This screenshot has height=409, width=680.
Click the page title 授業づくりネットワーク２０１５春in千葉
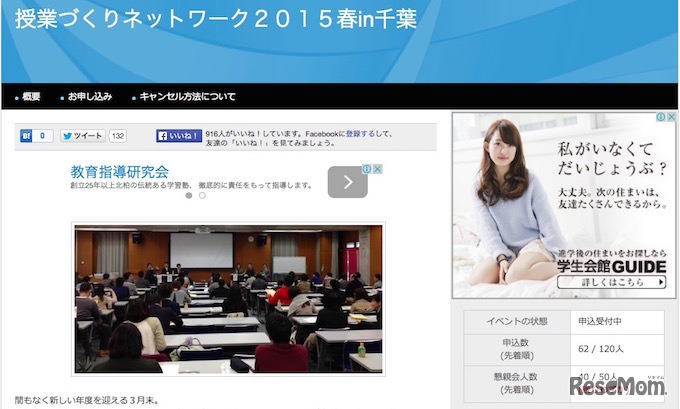216,19
